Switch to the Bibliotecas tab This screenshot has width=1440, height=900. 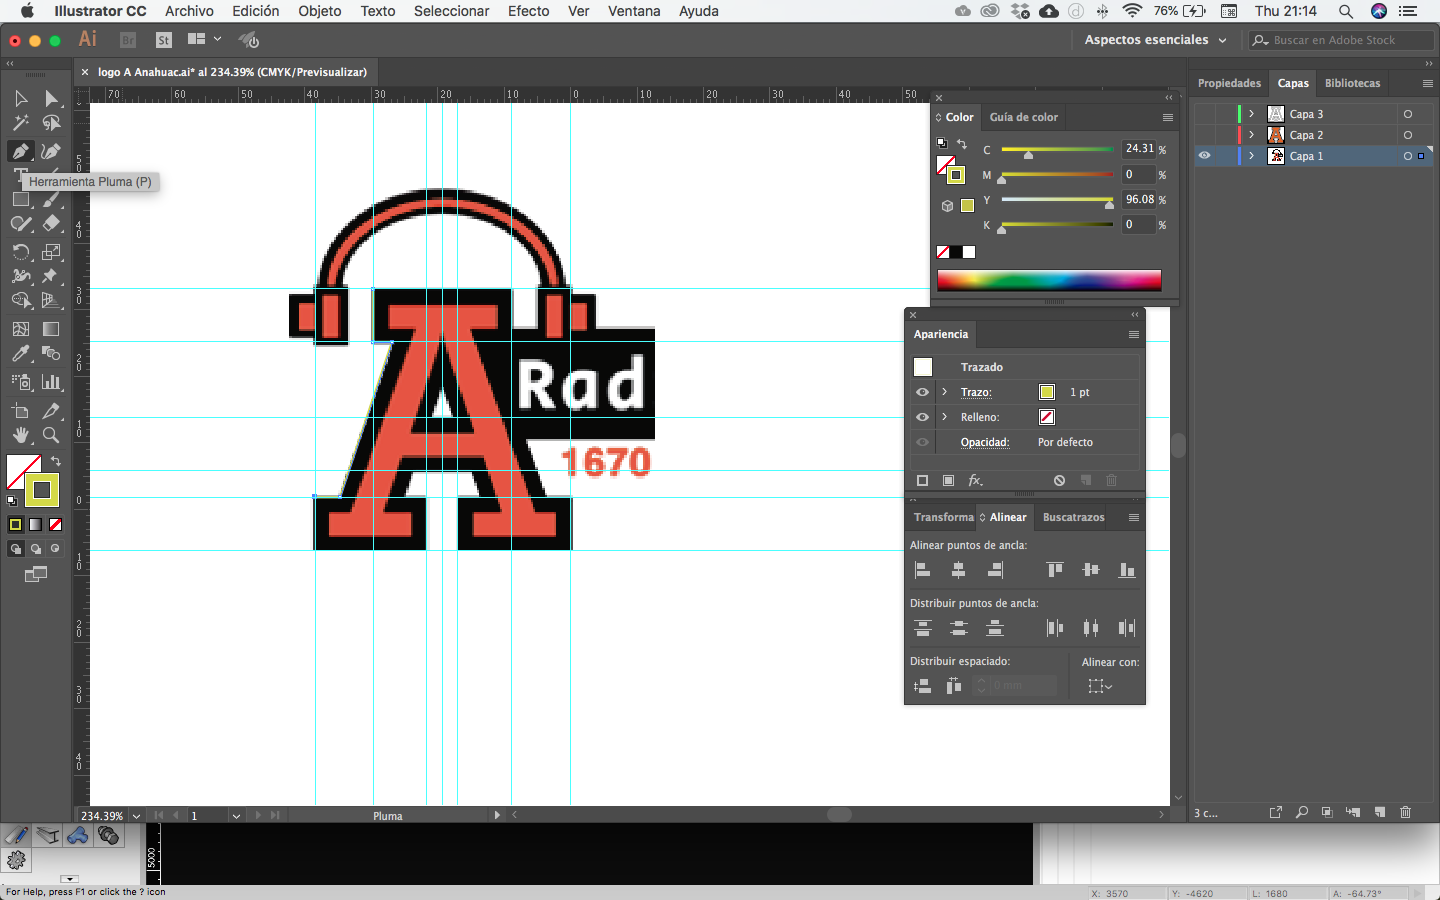point(1352,83)
